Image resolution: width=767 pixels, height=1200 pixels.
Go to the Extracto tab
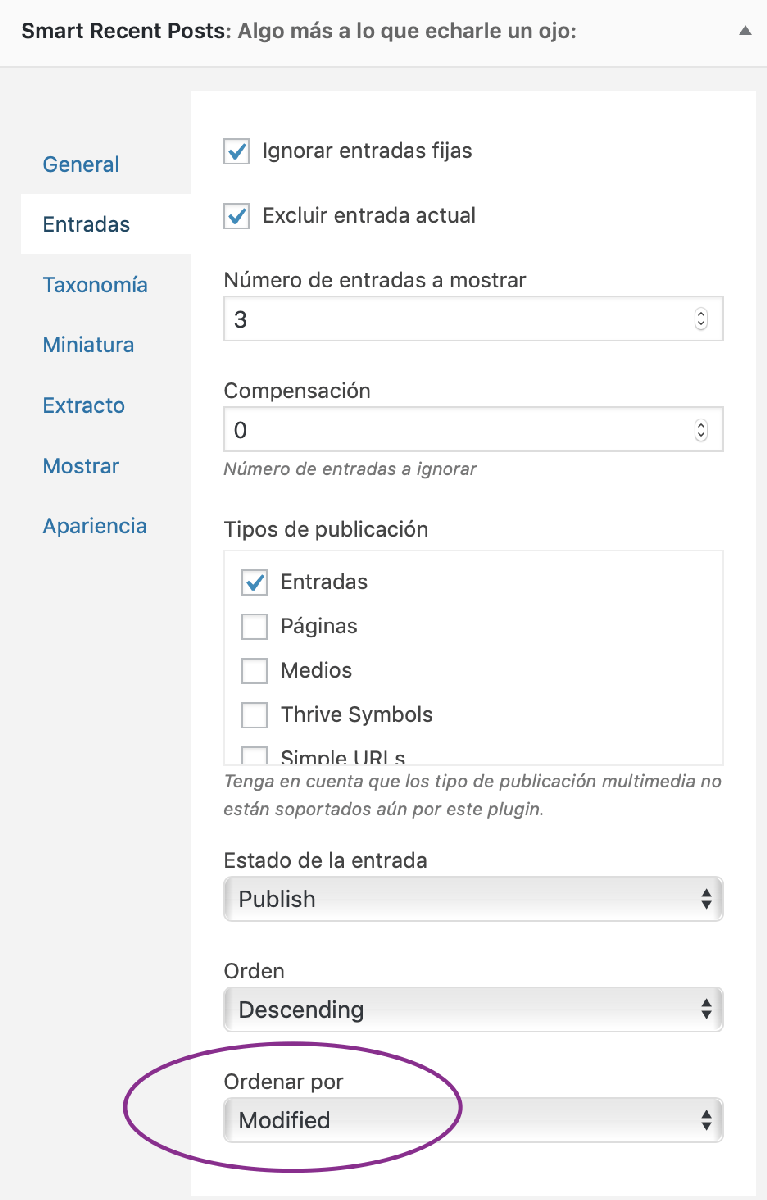point(83,405)
